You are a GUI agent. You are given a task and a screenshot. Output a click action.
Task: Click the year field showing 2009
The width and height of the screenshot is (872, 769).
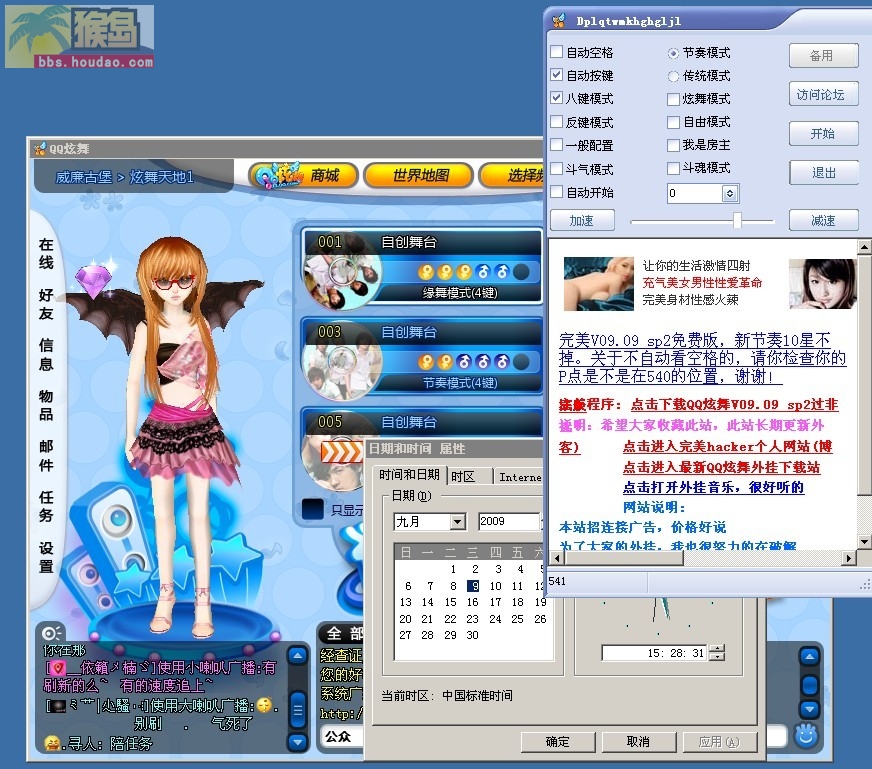pyautogui.click(x=508, y=522)
